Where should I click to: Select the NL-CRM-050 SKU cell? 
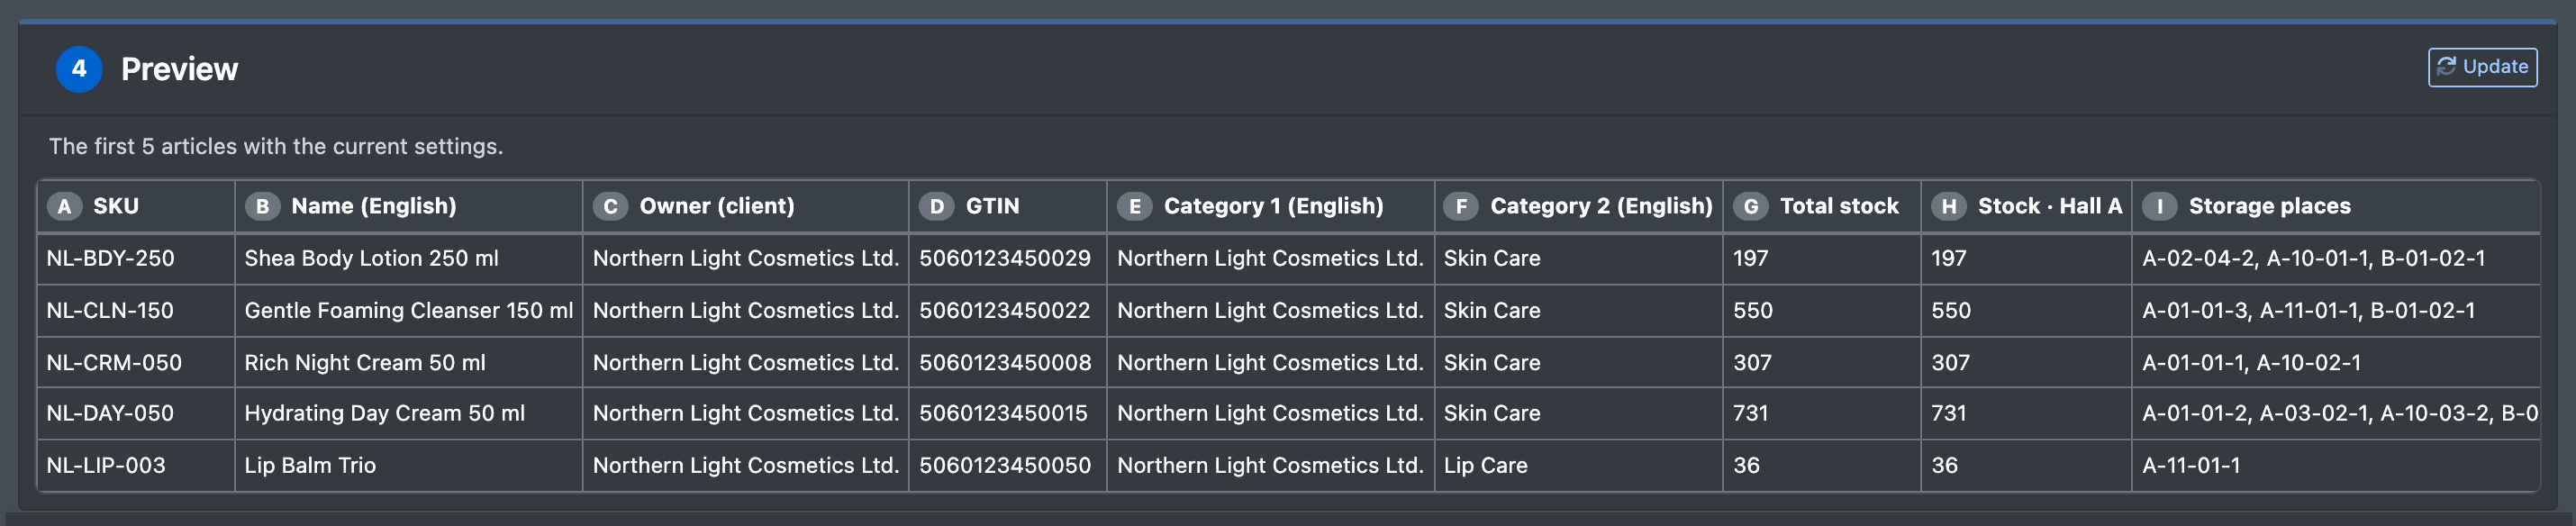pos(136,362)
